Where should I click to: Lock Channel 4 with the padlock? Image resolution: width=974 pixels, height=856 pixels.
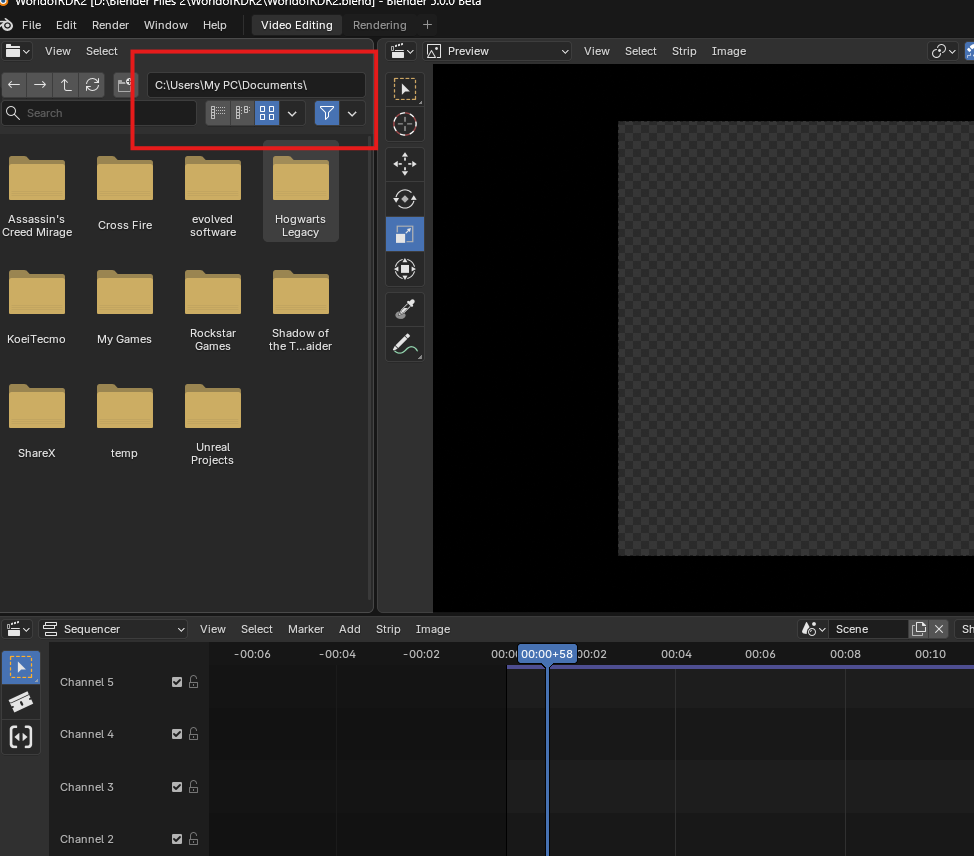(x=194, y=734)
